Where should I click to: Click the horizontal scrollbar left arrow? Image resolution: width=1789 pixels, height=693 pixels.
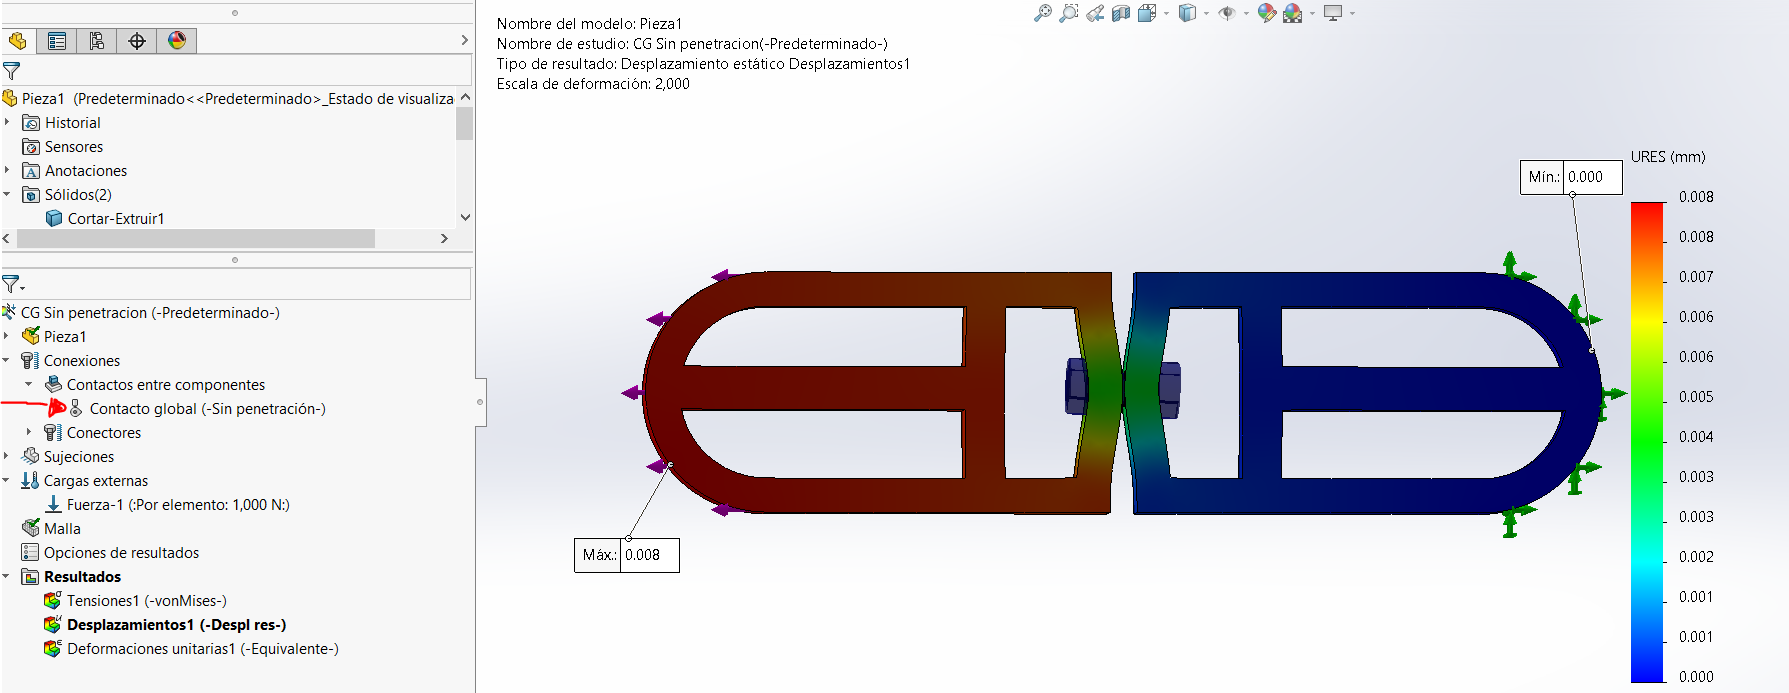tap(7, 239)
